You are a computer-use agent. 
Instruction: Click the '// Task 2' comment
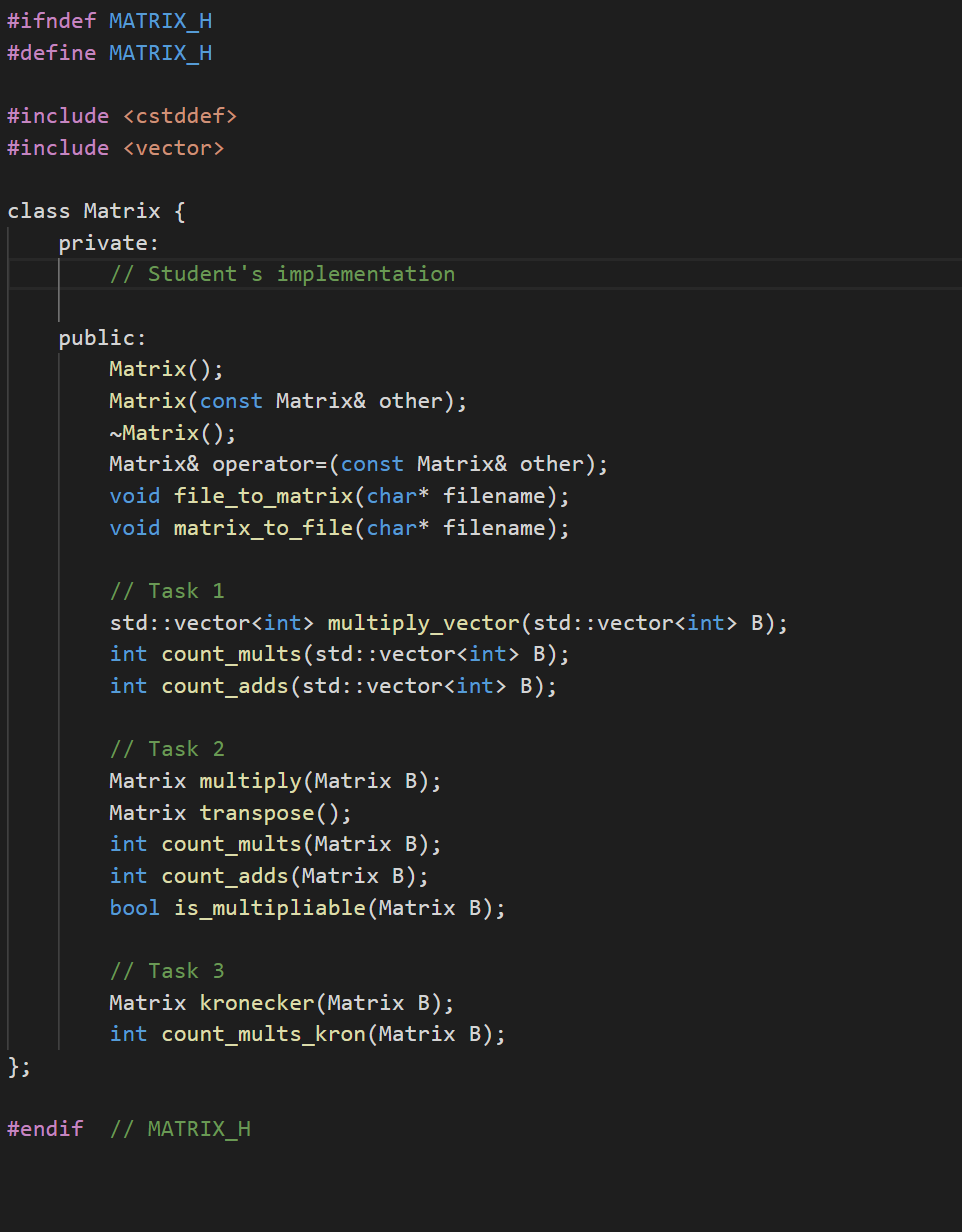tap(167, 749)
